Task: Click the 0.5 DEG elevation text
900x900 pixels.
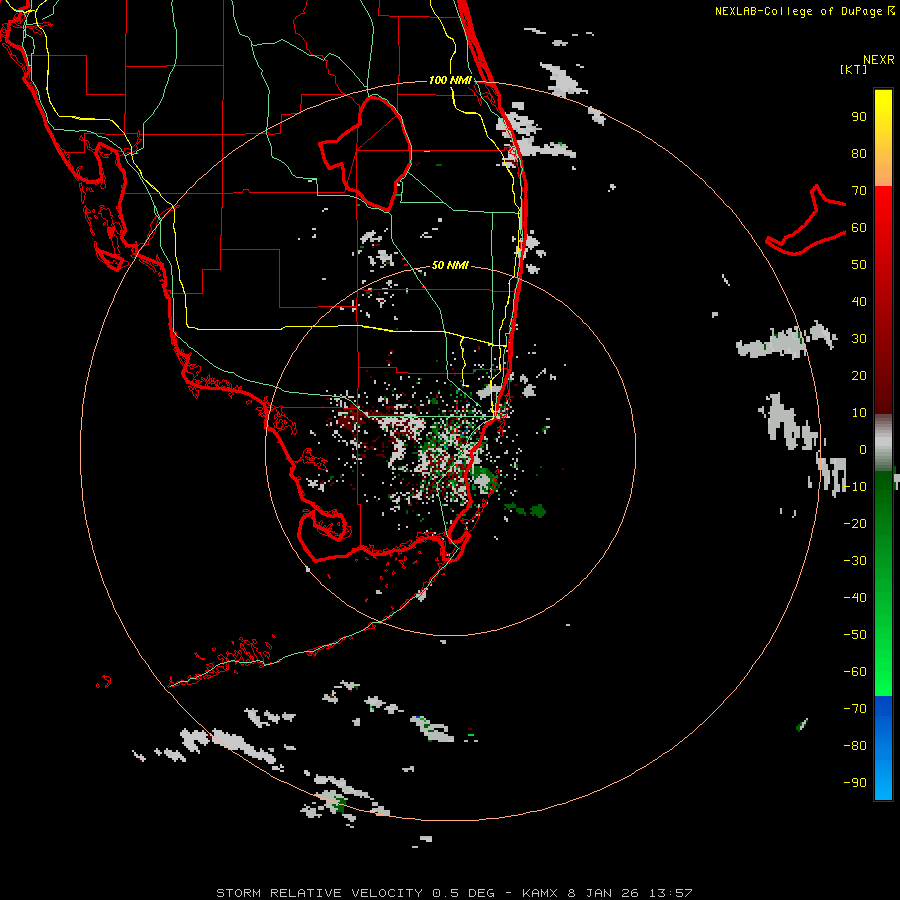Action: click(x=463, y=893)
